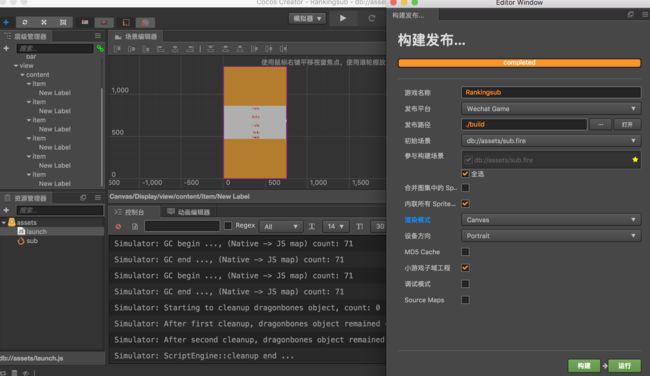Enable merge atlas SpriteFrames checkbox
Image resolution: width=650 pixels, height=376 pixels.
coord(465,188)
